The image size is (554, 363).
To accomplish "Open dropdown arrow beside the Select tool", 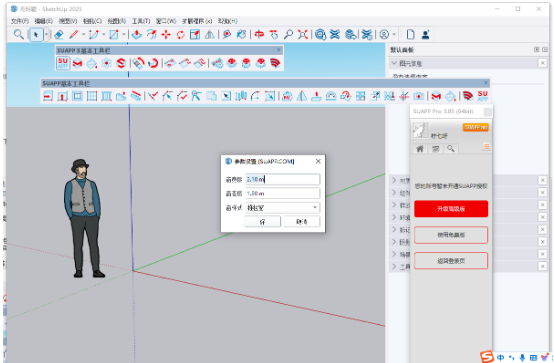I will (x=46, y=35).
